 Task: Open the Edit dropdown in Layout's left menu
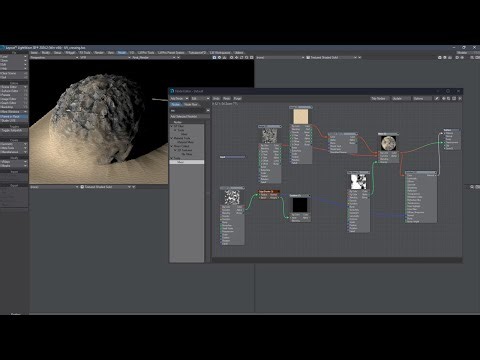click(14, 64)
